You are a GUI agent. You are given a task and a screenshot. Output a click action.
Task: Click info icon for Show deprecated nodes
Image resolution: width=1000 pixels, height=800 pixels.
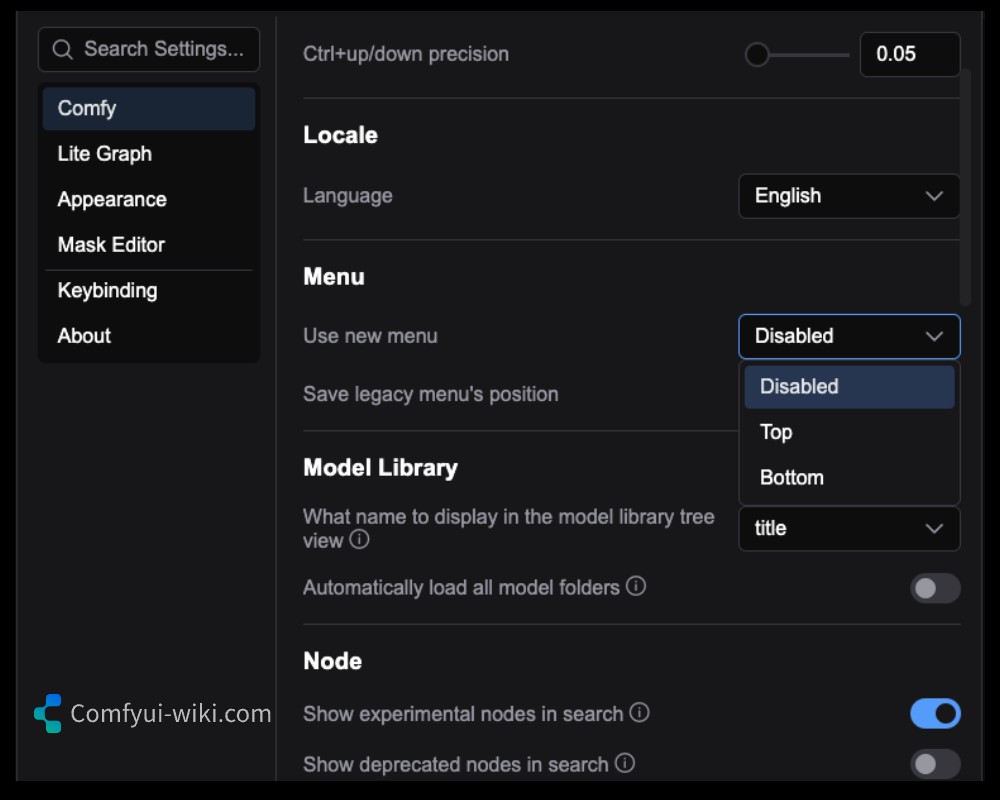[625, 764]
